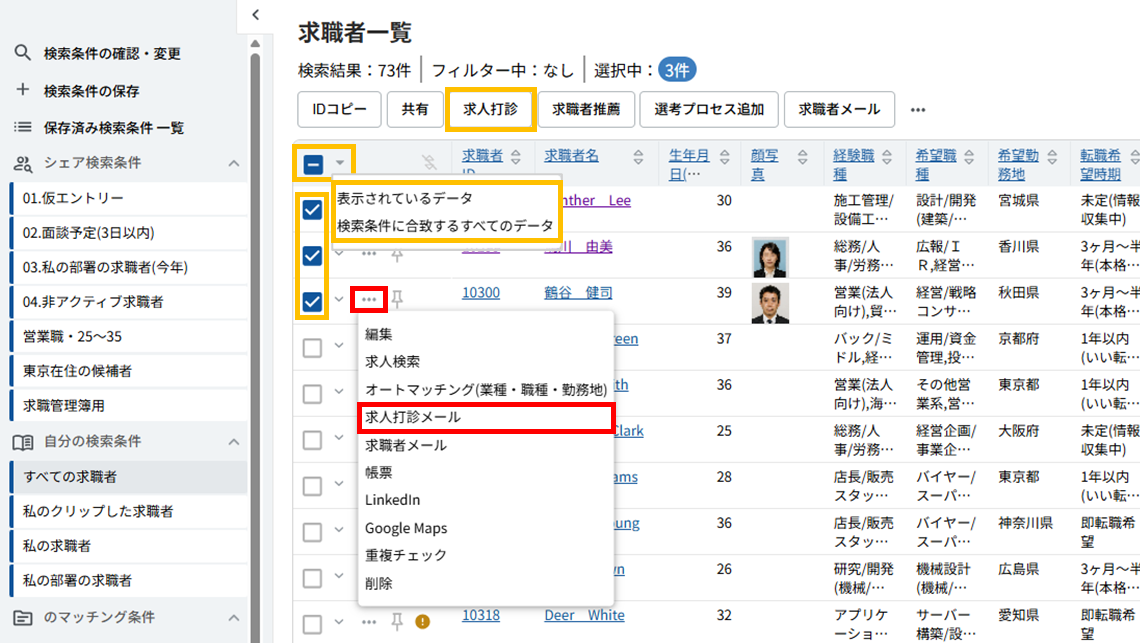The width and height of the screenshot is (1140, 643).
Task: Open the 鶴谷 健司 candidate link
Action: coord(578,293)
